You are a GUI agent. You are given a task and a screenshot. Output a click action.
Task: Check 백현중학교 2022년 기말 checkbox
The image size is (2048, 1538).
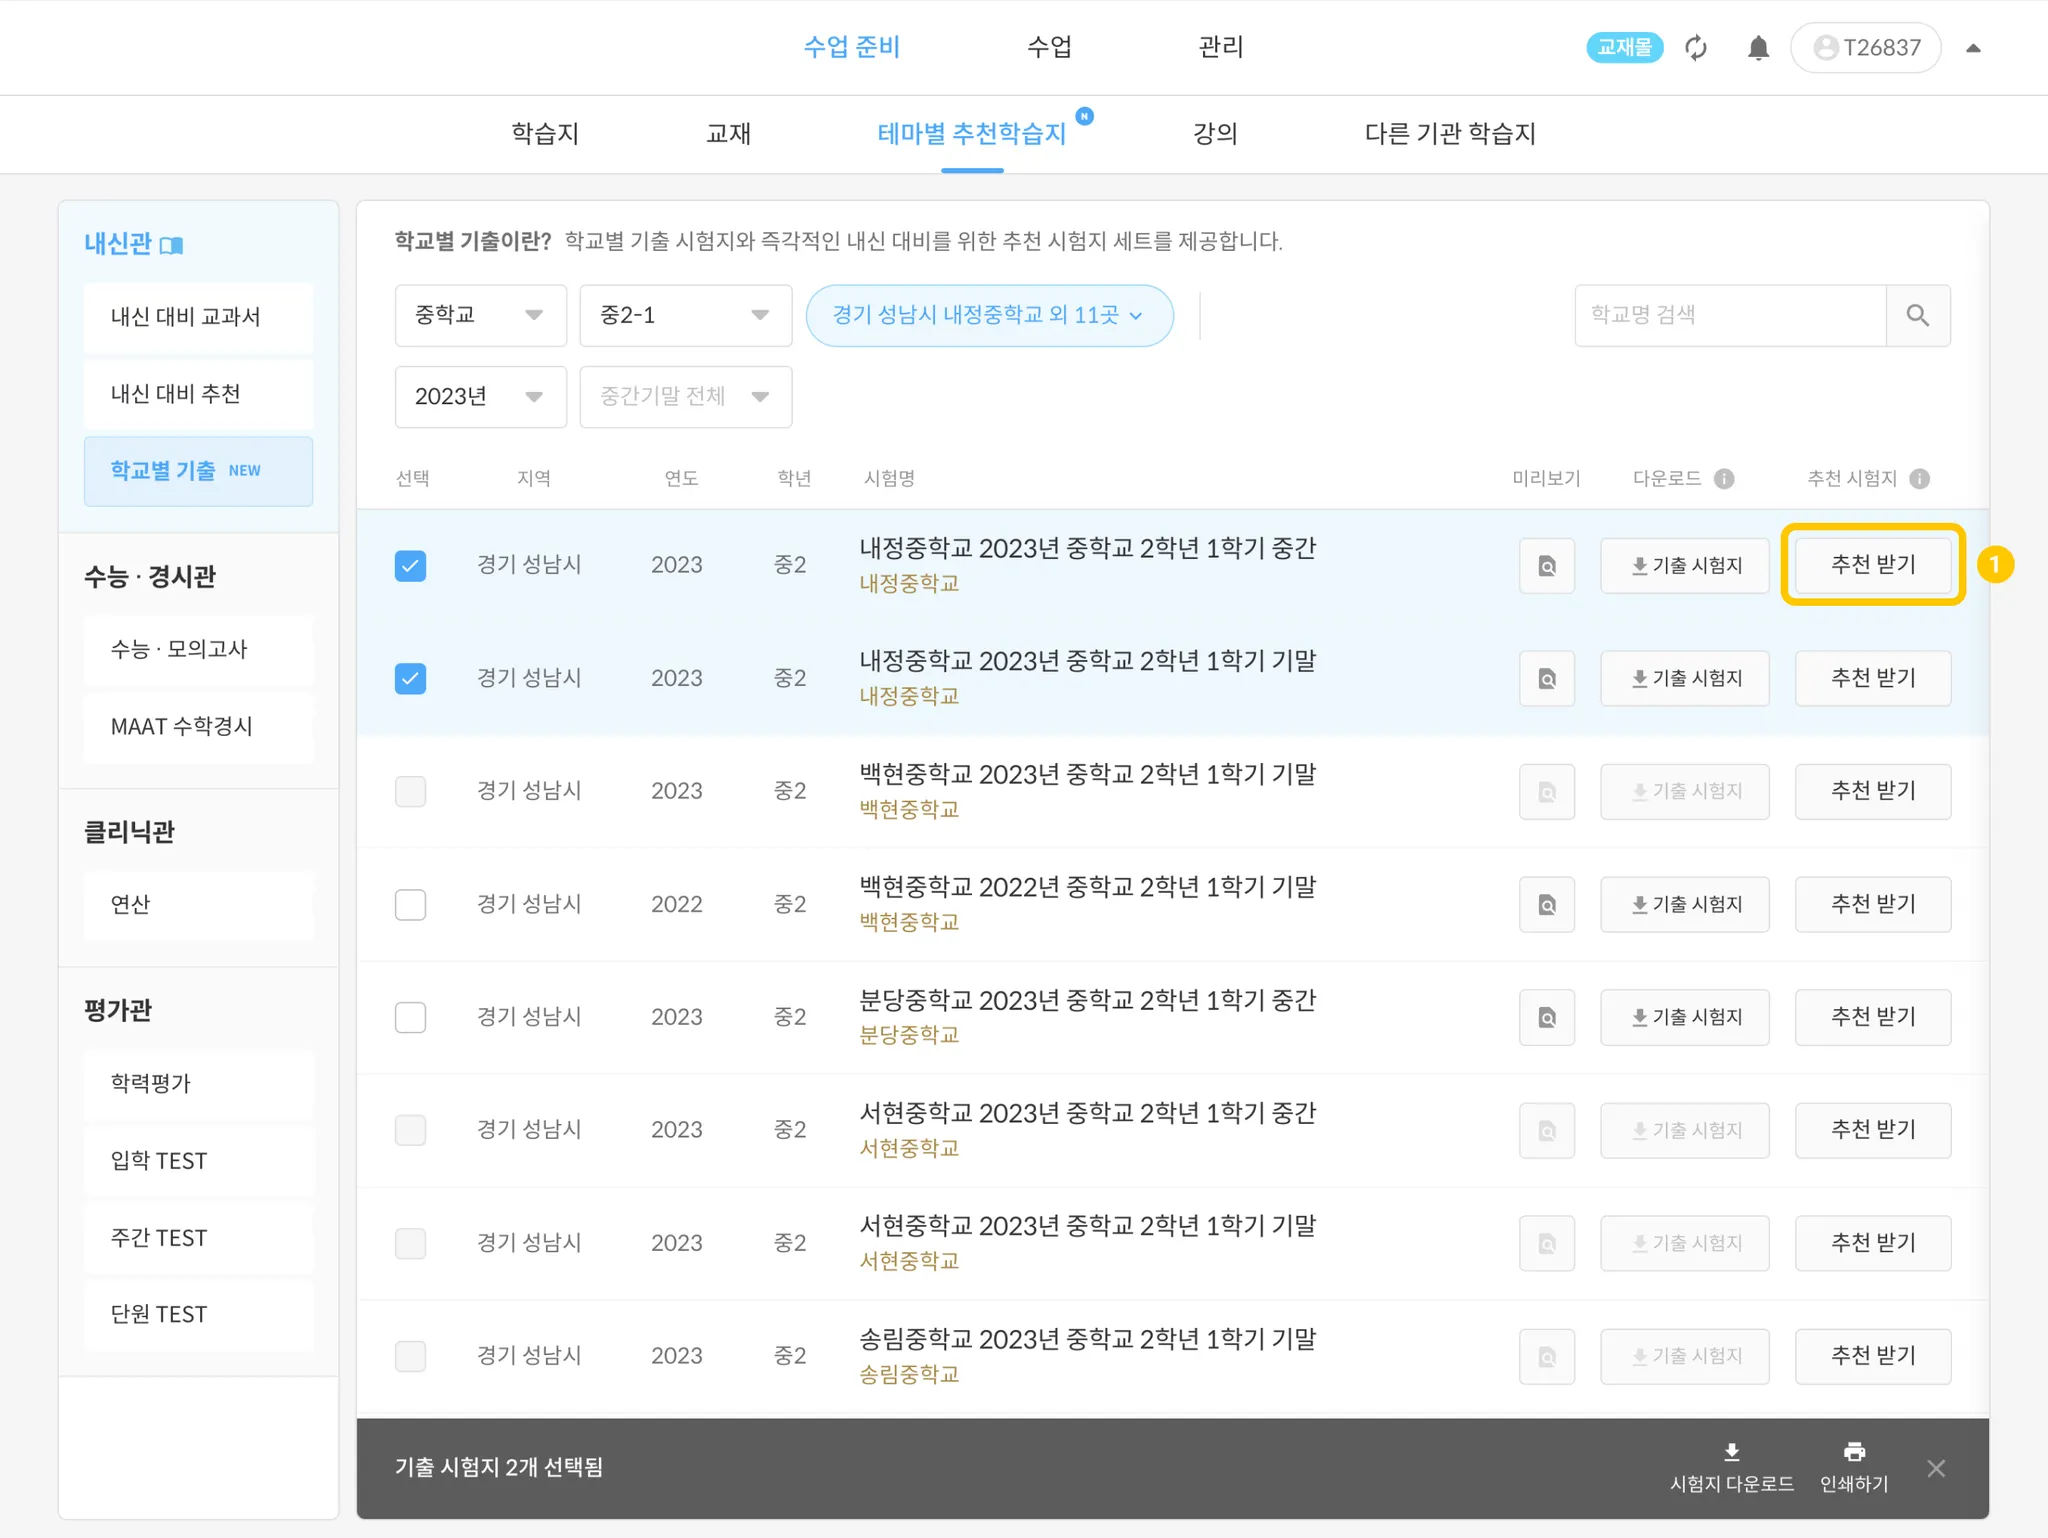click(410, 905)
